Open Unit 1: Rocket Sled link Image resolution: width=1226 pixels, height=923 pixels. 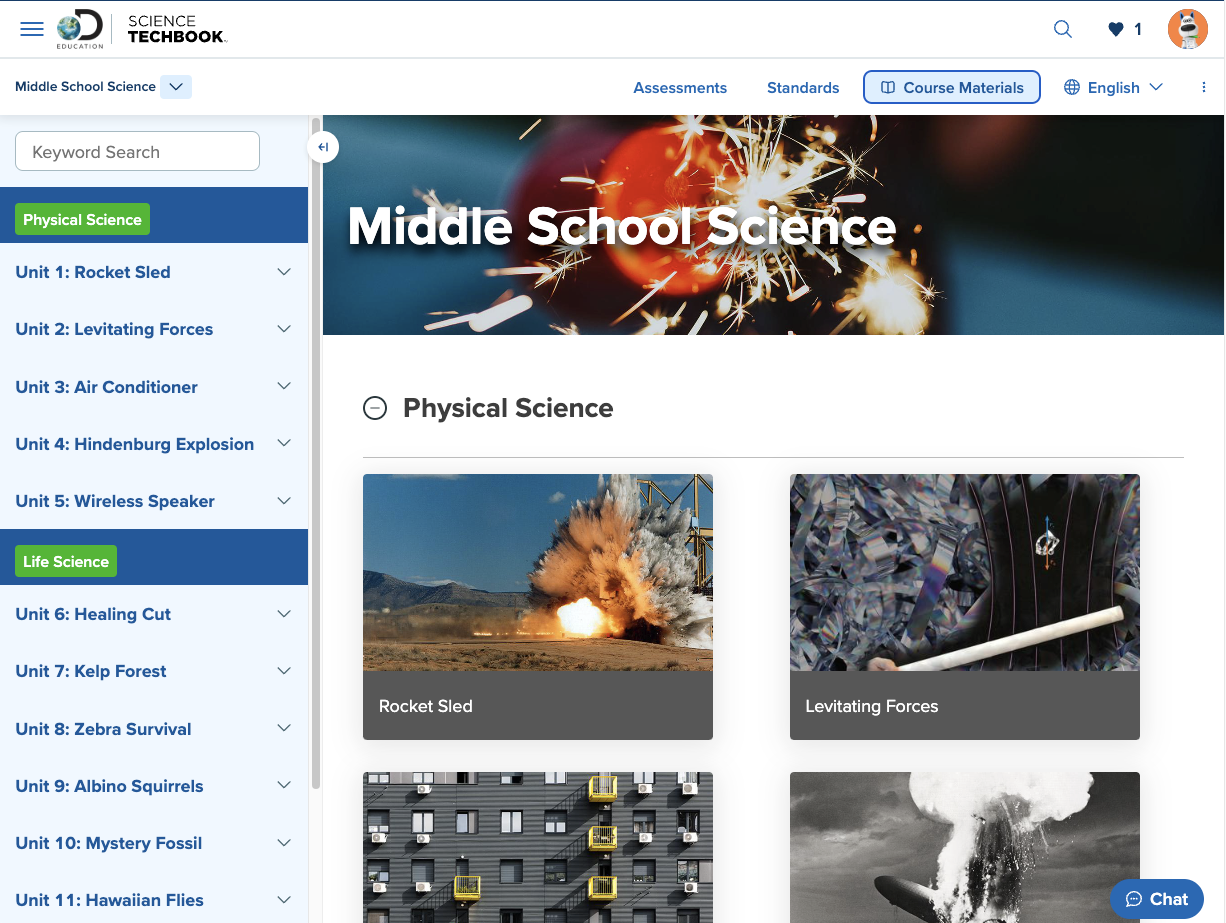93,272
